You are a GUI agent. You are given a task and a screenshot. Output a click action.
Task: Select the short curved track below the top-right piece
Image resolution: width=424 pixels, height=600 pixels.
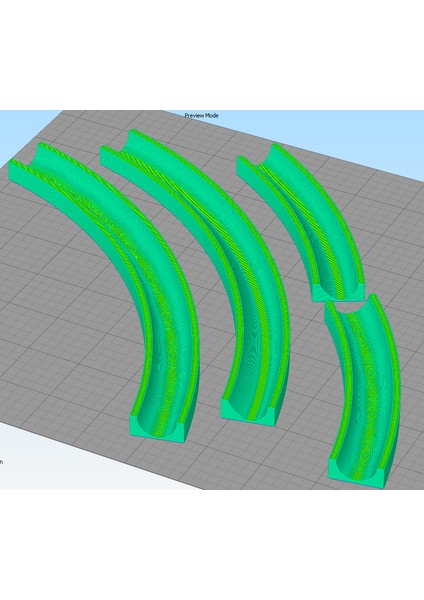364,390
